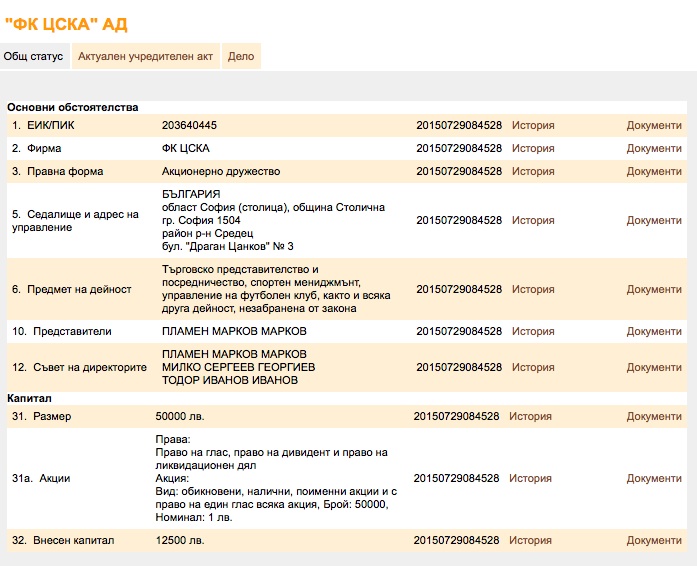Click Документи in Правна форма row
Screen dimensions: 697x566
click(x=653, y=172)
